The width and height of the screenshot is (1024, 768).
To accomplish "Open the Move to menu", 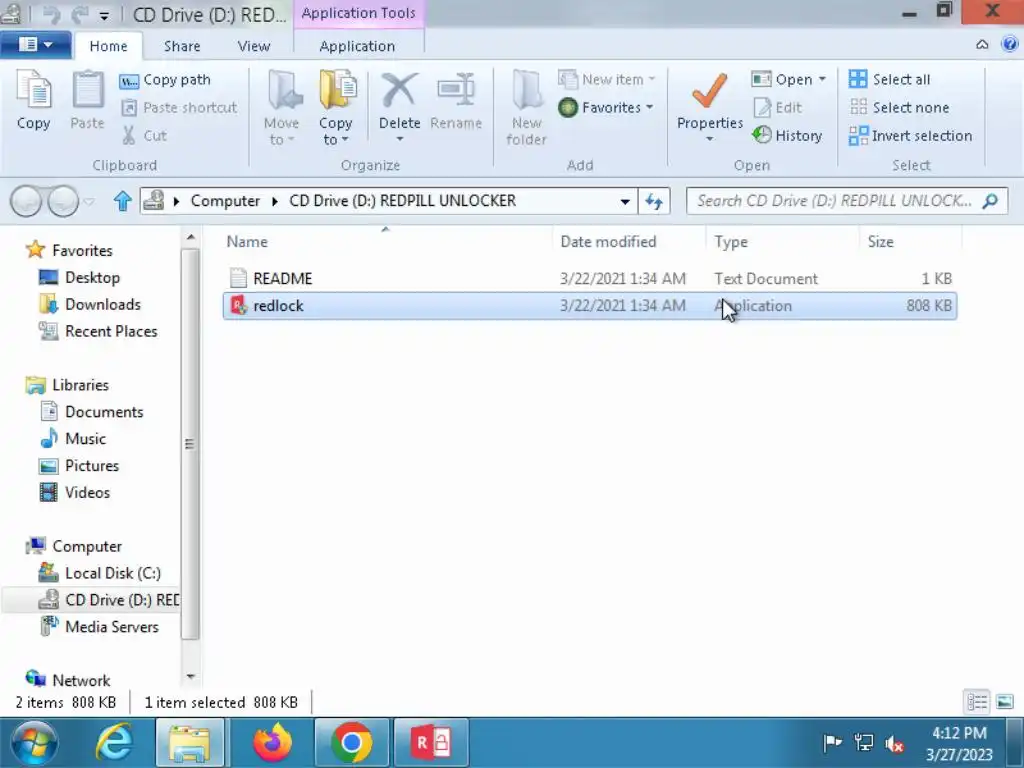I will point(281,109).
